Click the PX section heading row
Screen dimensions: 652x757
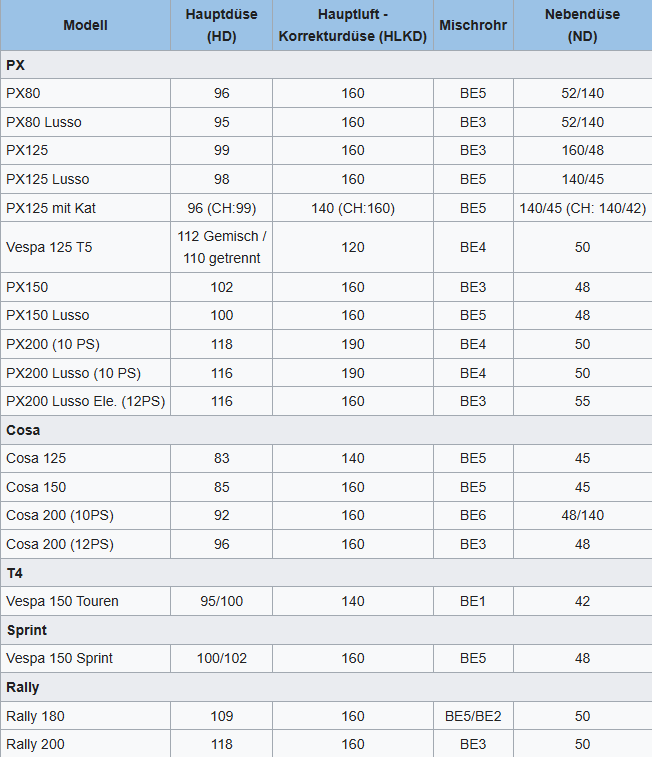coord(326,65)
